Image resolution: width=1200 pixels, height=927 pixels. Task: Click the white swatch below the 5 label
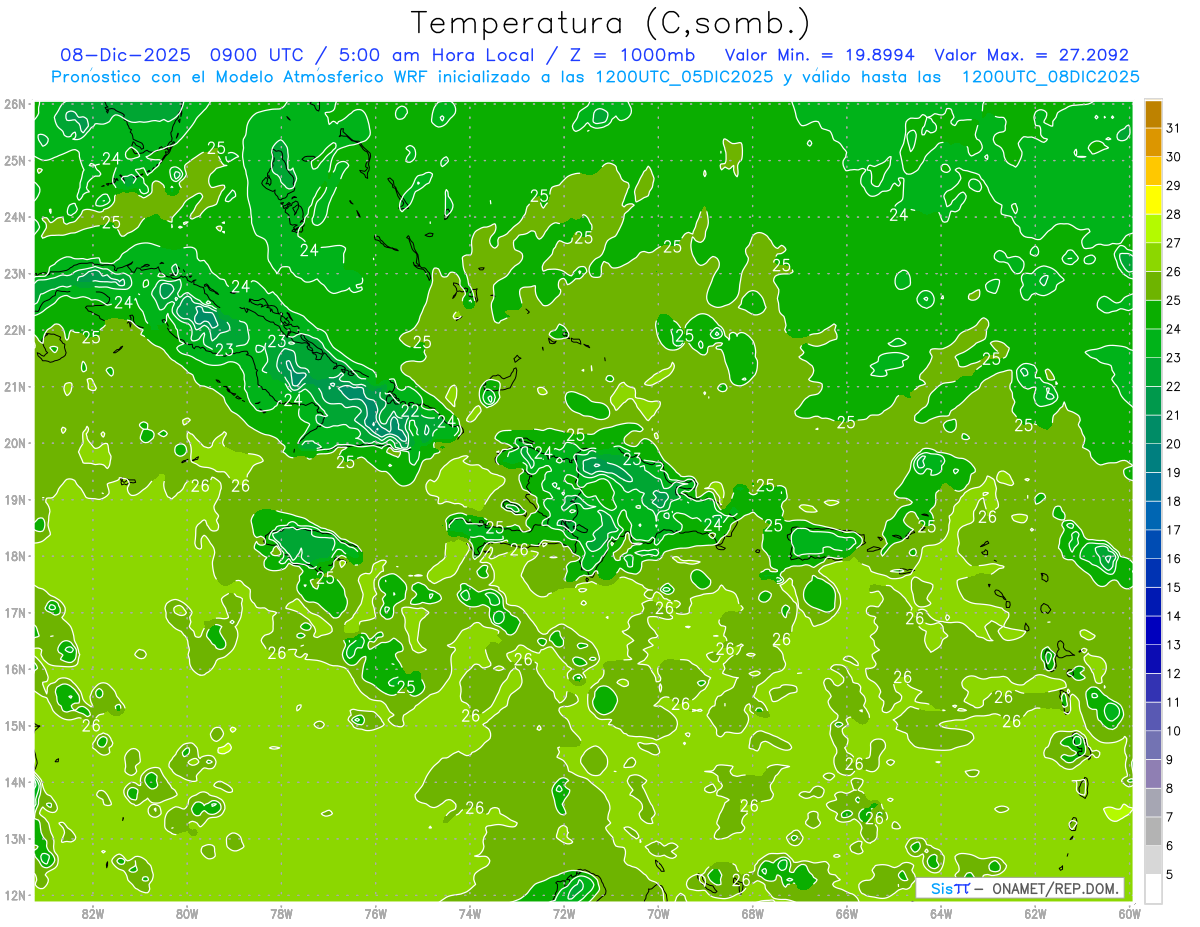[x=1153, y=888]
